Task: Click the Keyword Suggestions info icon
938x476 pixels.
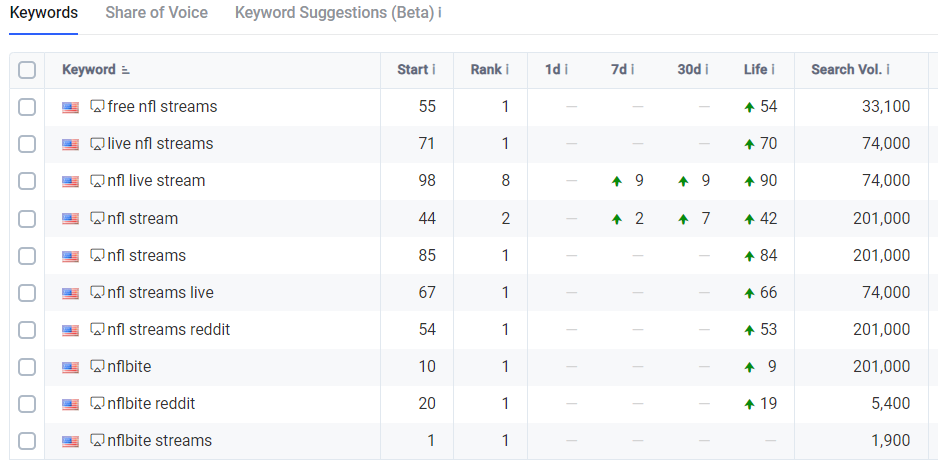Action: pyautogui.click(x=440, y=13)
